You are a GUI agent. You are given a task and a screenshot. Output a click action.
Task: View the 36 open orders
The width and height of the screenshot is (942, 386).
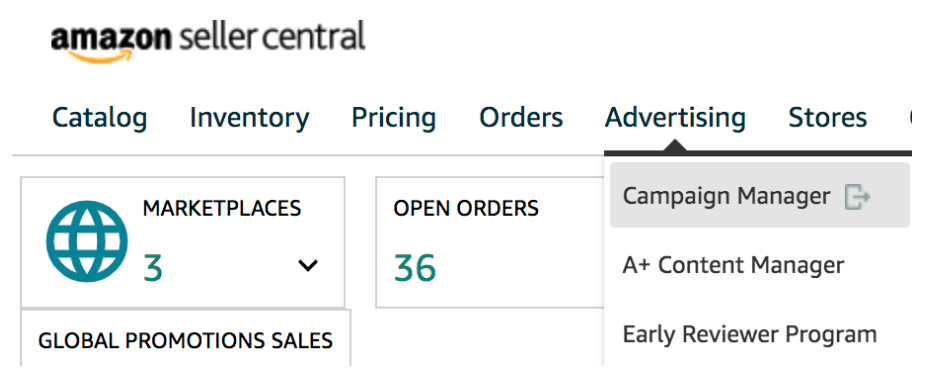(x=415, y=268)
